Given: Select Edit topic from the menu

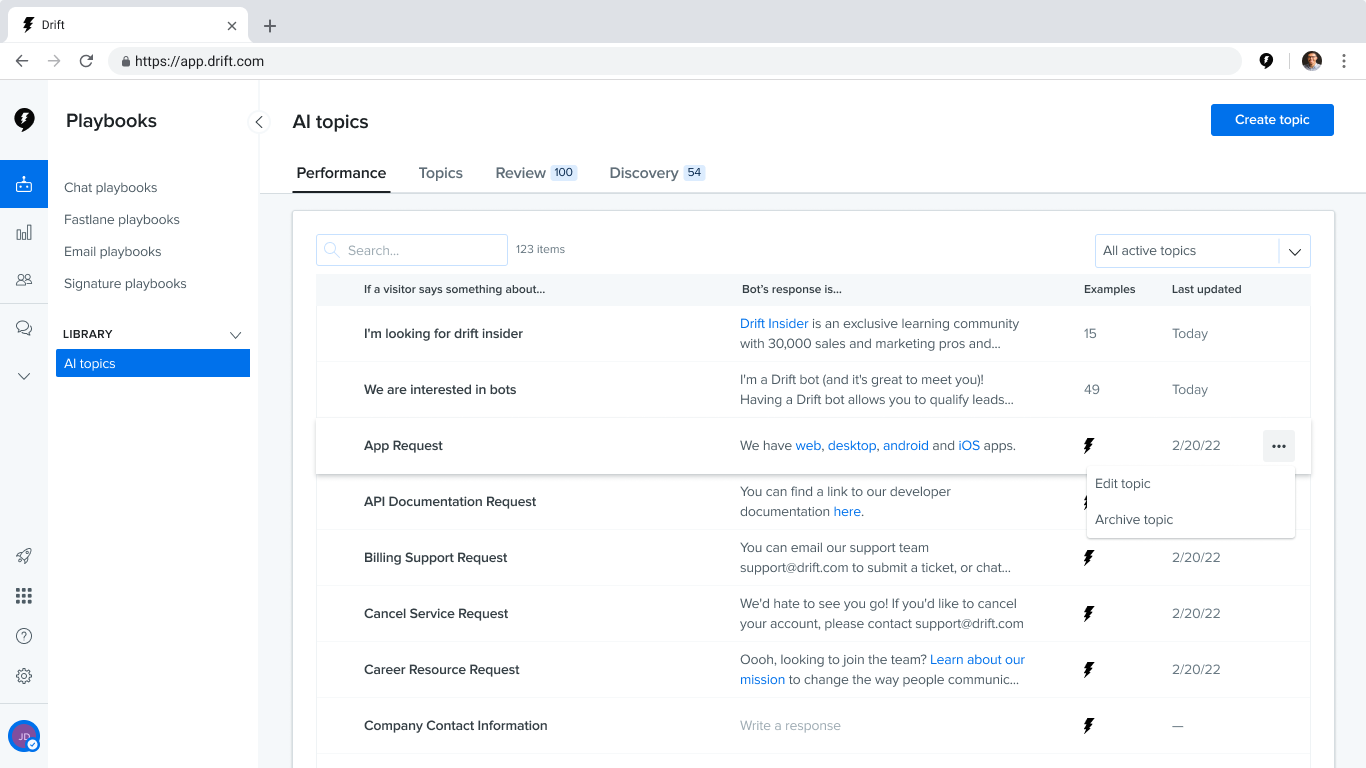Looking at the screenshot, I should pos(1191,484).
